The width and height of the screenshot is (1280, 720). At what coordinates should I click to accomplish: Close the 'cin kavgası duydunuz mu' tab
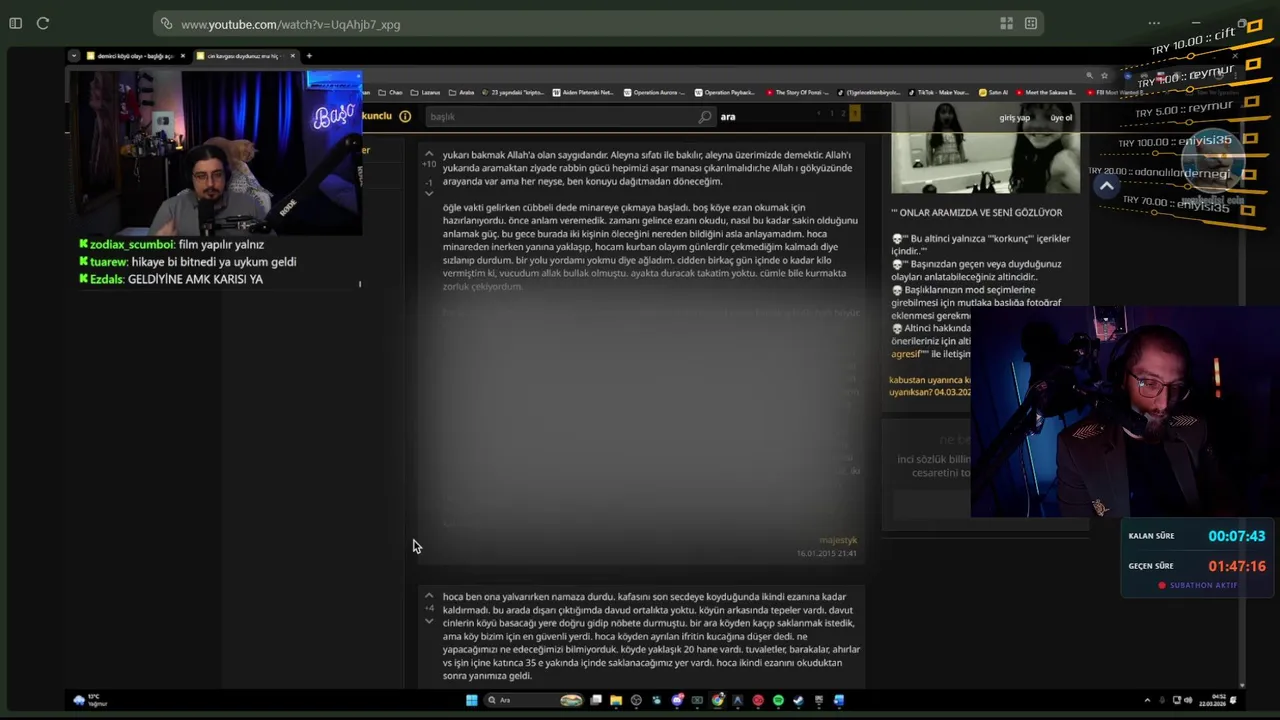[292, 56]
